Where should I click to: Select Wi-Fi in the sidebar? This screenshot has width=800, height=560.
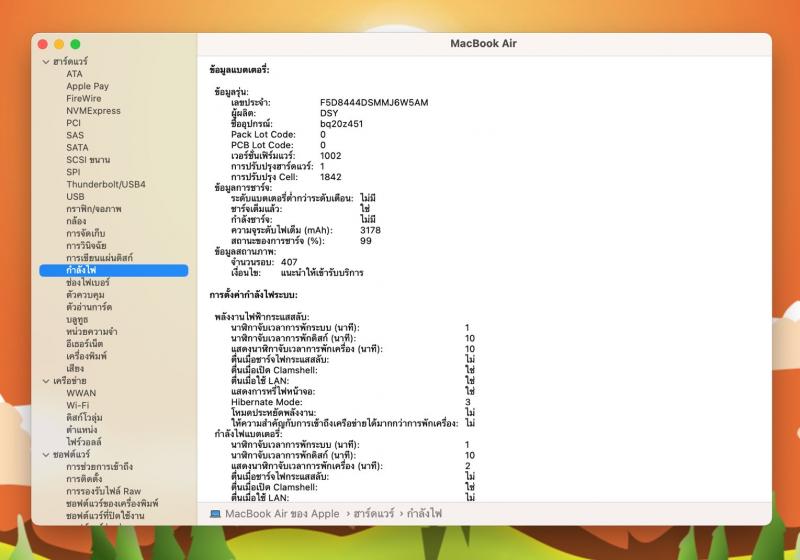point(78,405)
